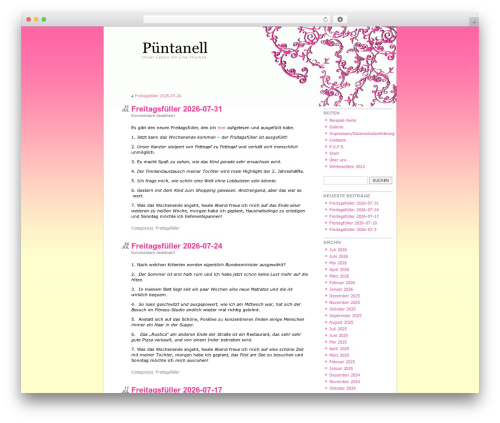Open the Galerie page in sidebar
This screenshot has height=423, width=500.
tap(336, 127)
